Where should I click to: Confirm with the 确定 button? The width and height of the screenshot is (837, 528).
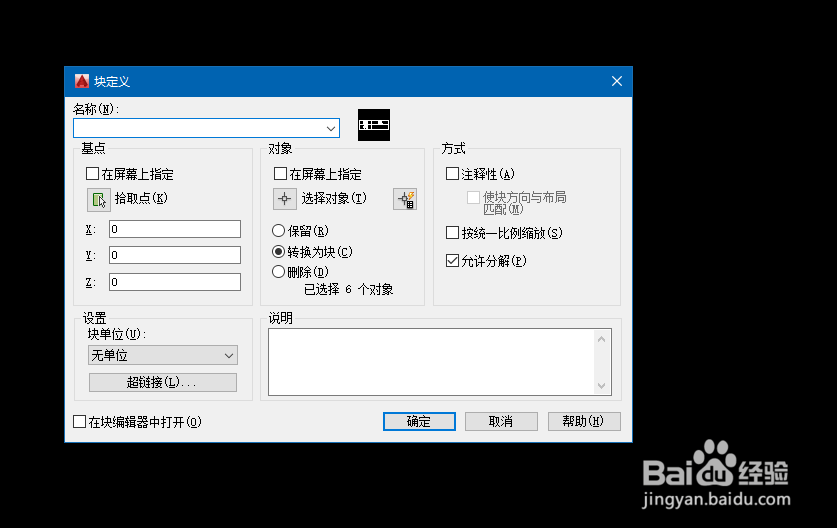coord(419,421)
